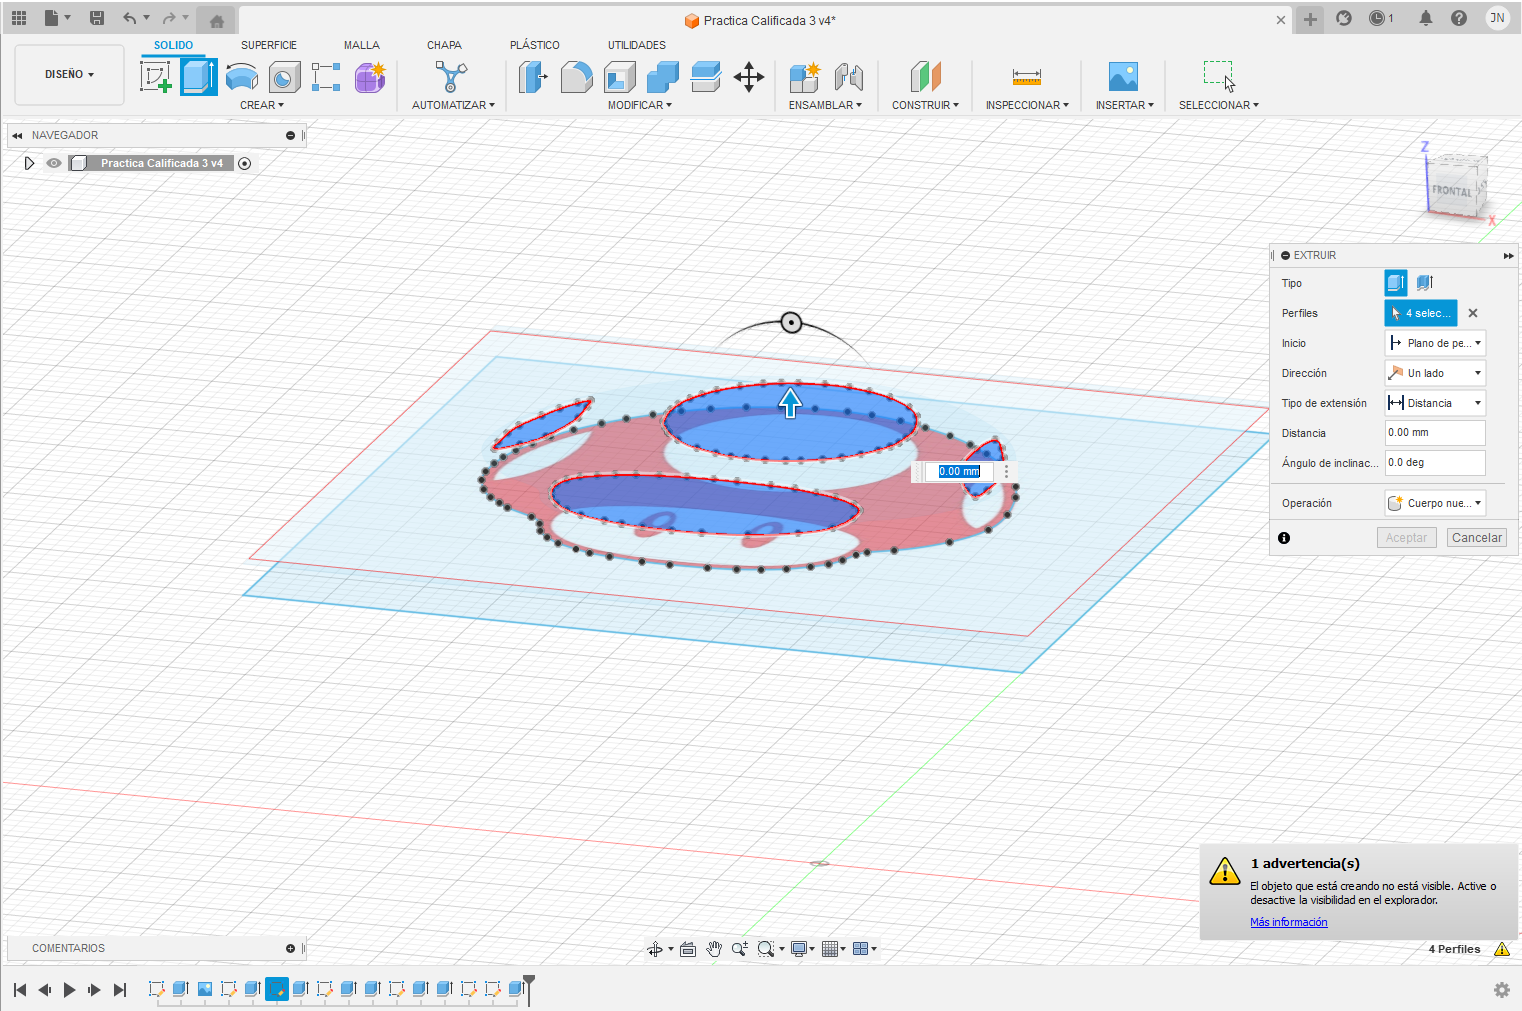Click the Cancelar button

[x=1476, y=538]
